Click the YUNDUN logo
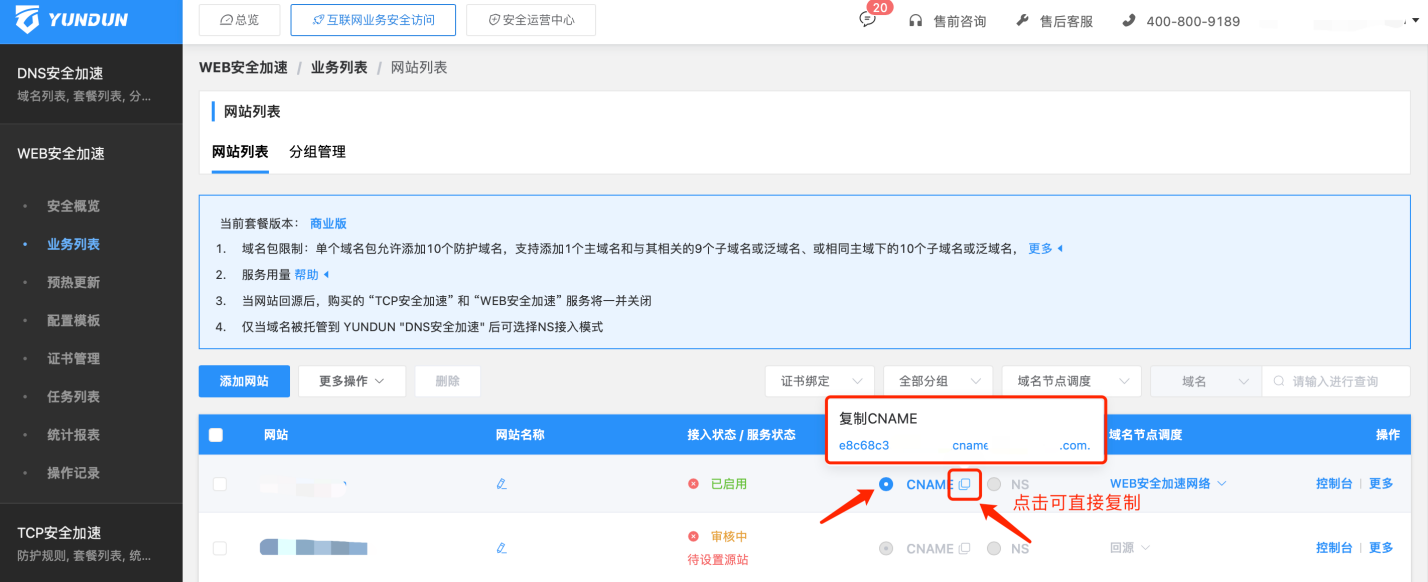Viewport: 1428px width, 582px height. pyautogui.click(x=72, y=19)
